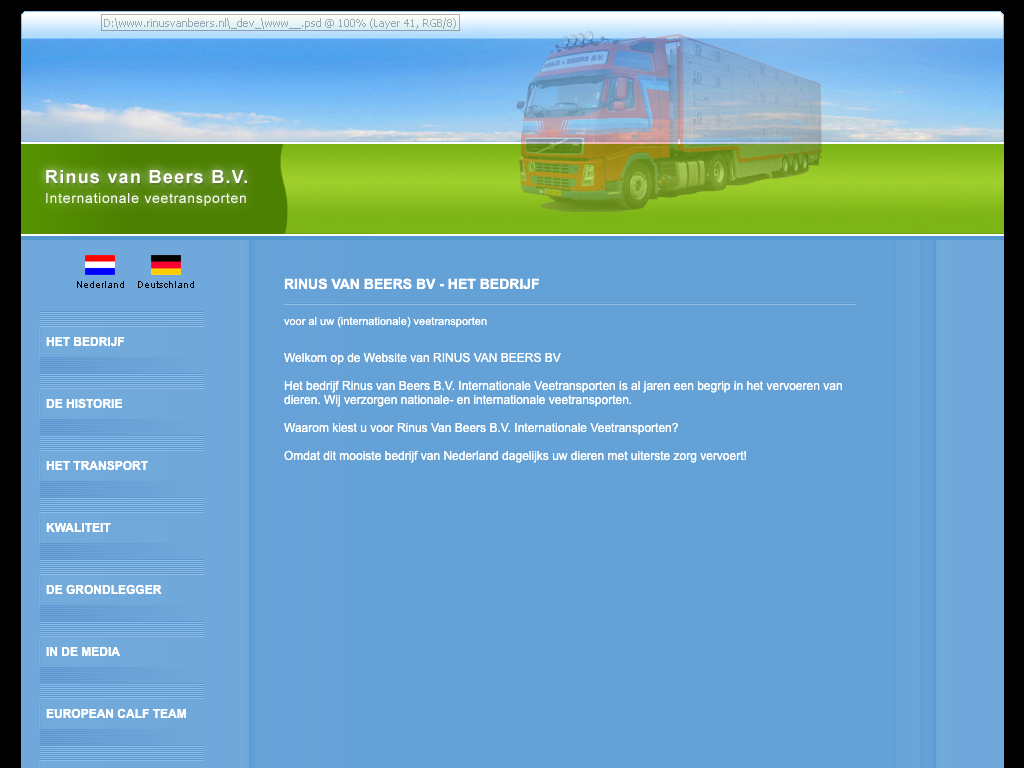Viewport: 1024px width, 768px height.
Task: Go to the DE HISTORIE page
Action: coord(84,404)
